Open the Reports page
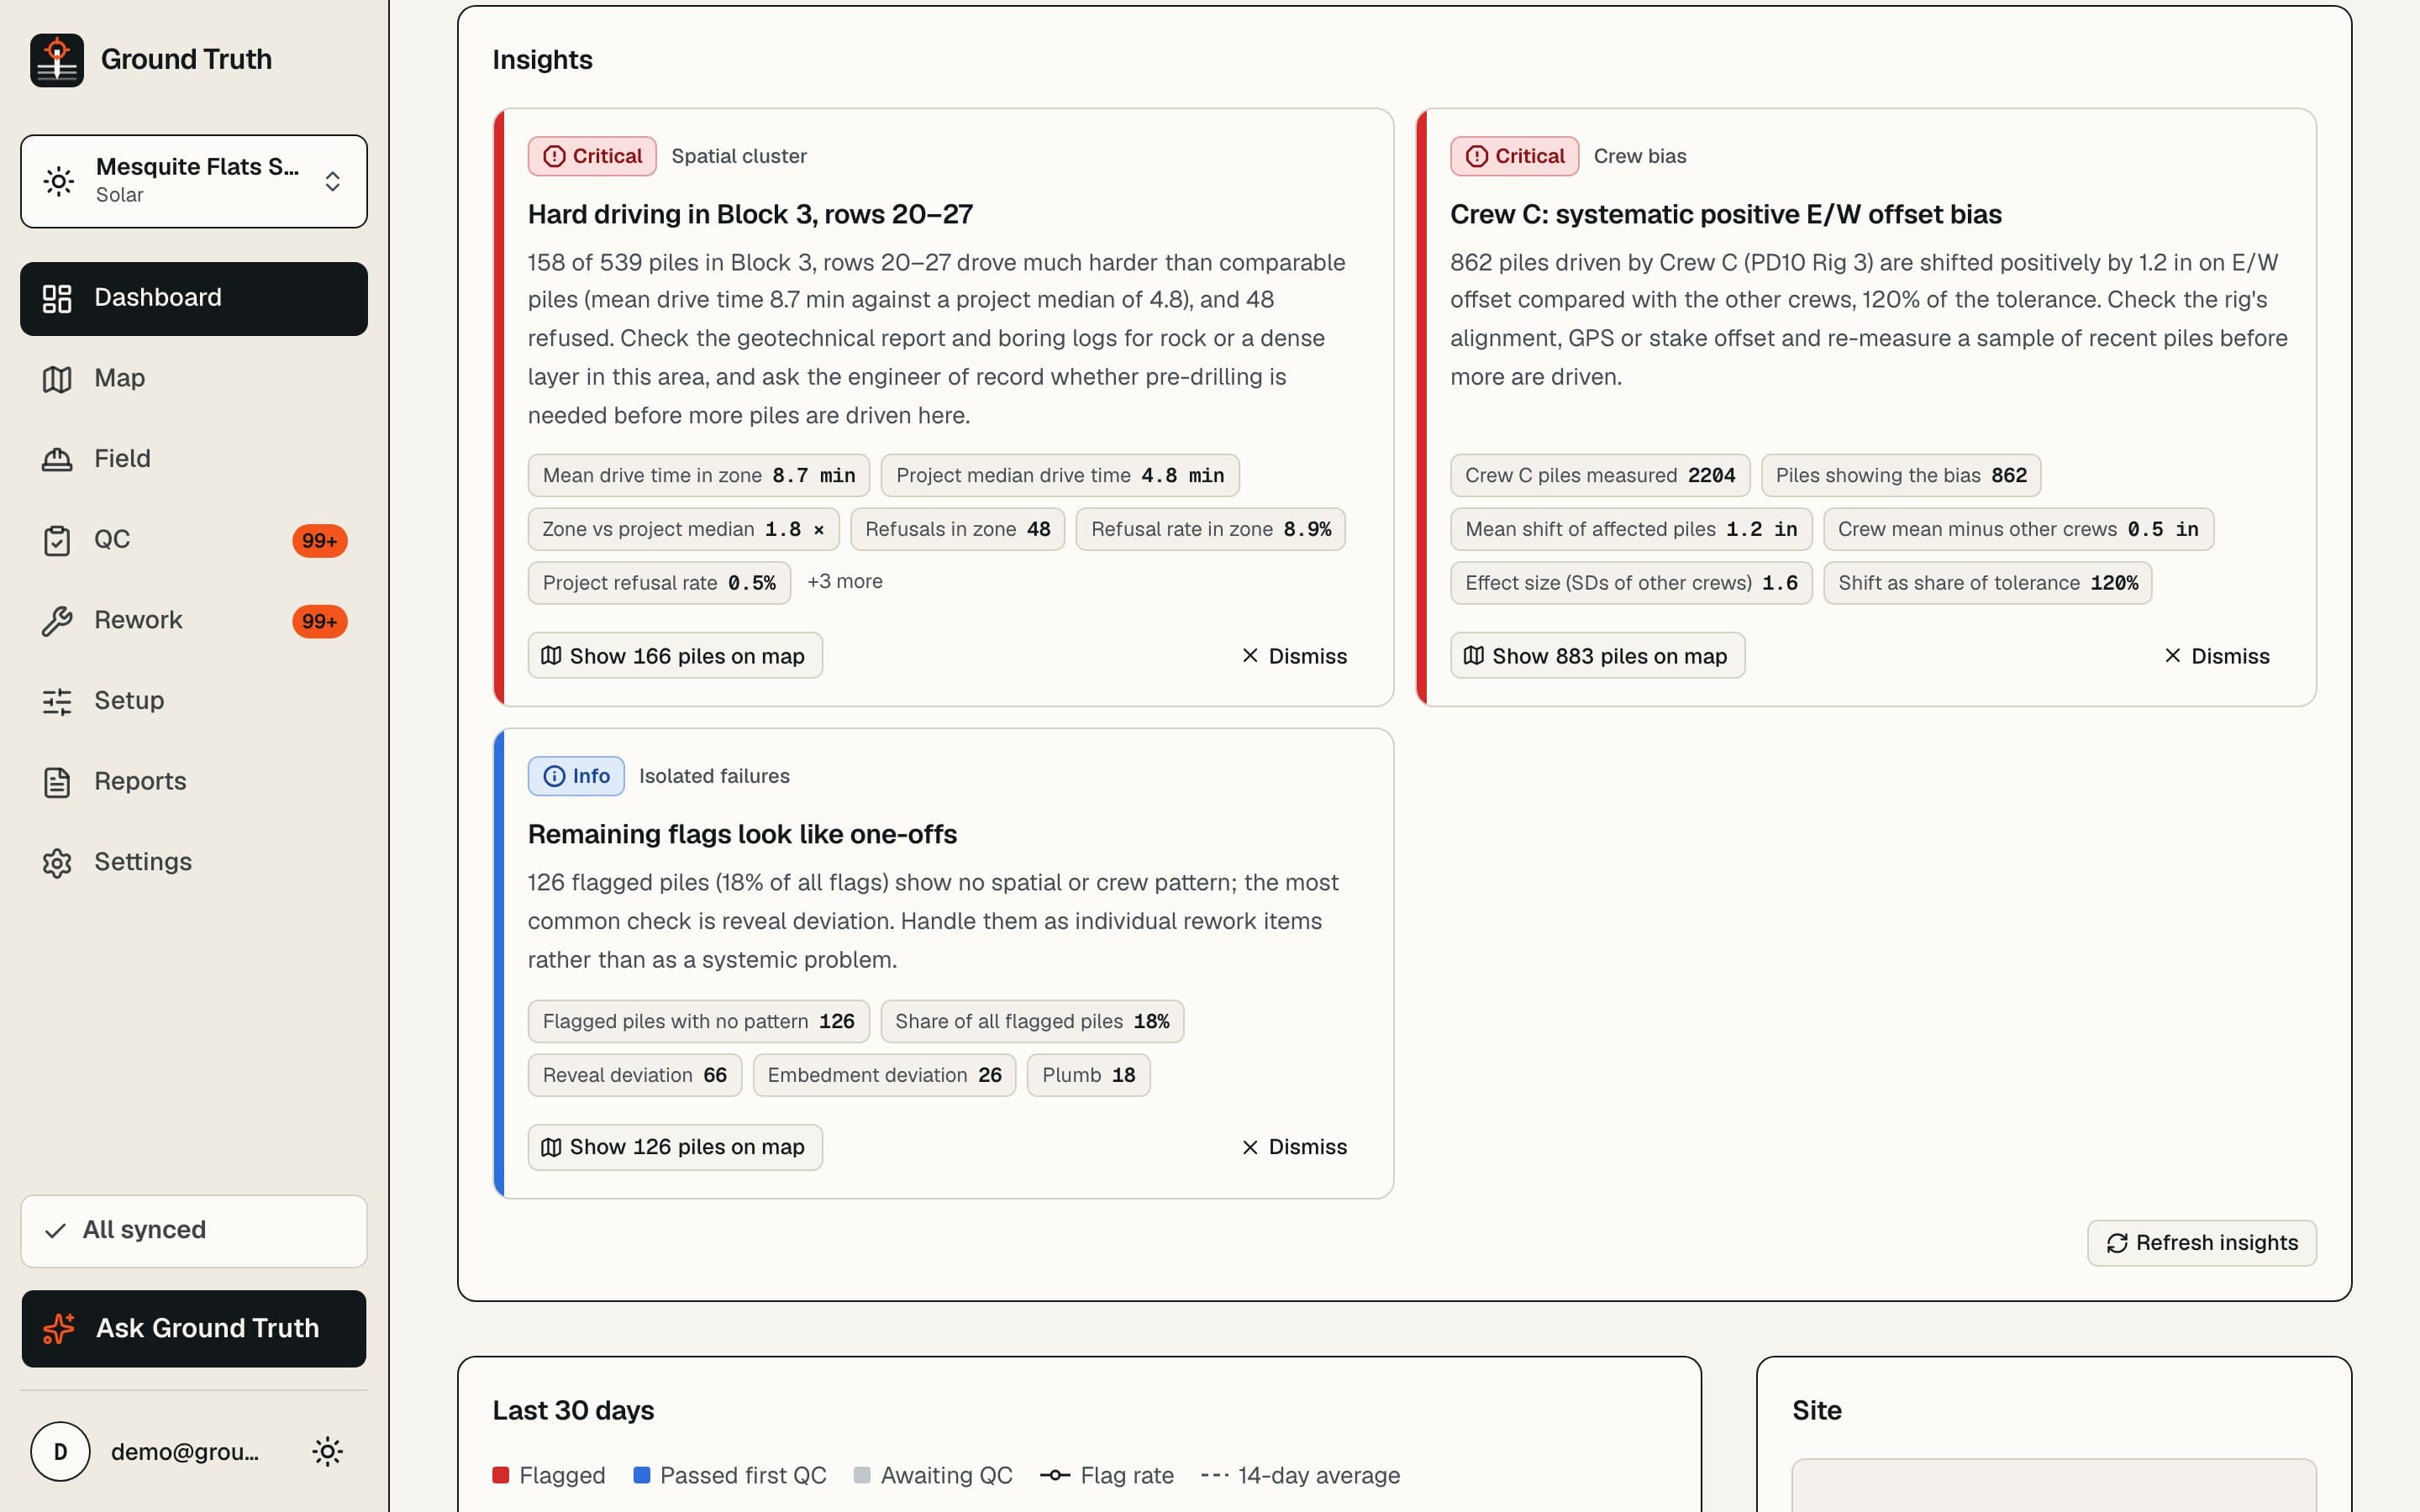Image resolution: width=2420 pixels, height=1512 pixels. (194, 782)
